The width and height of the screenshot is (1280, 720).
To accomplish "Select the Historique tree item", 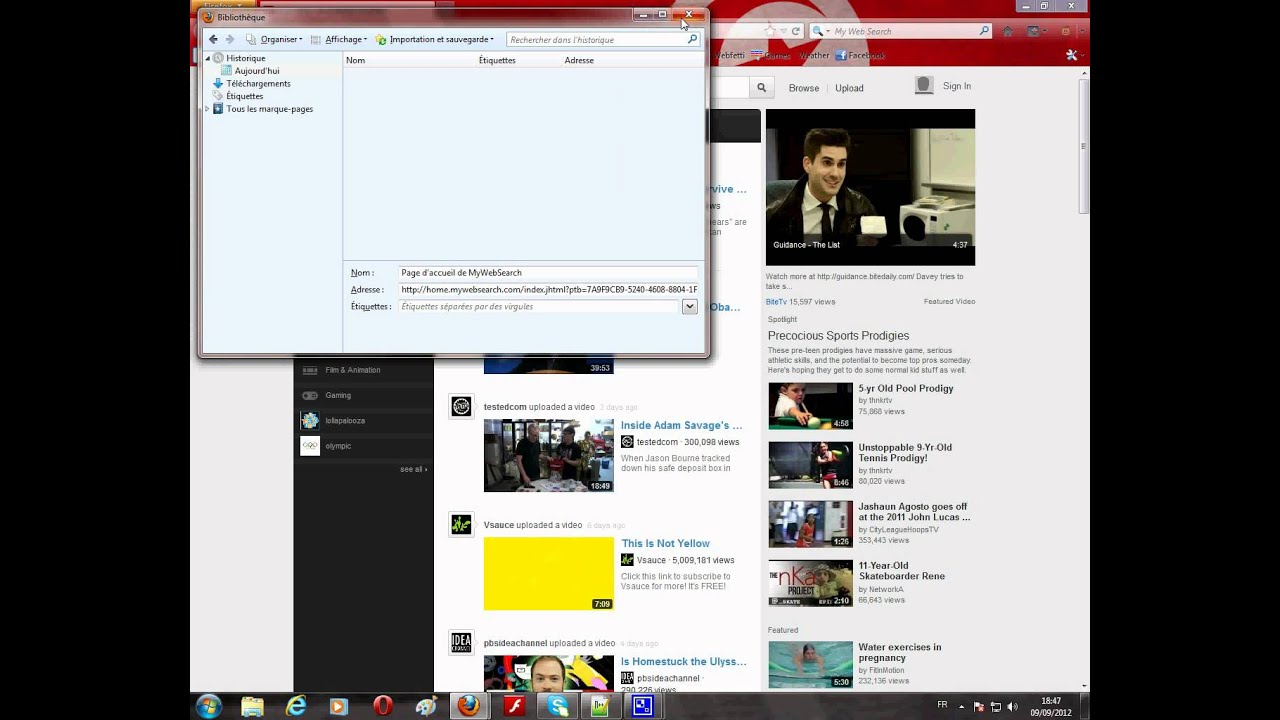I will (245, 58).
